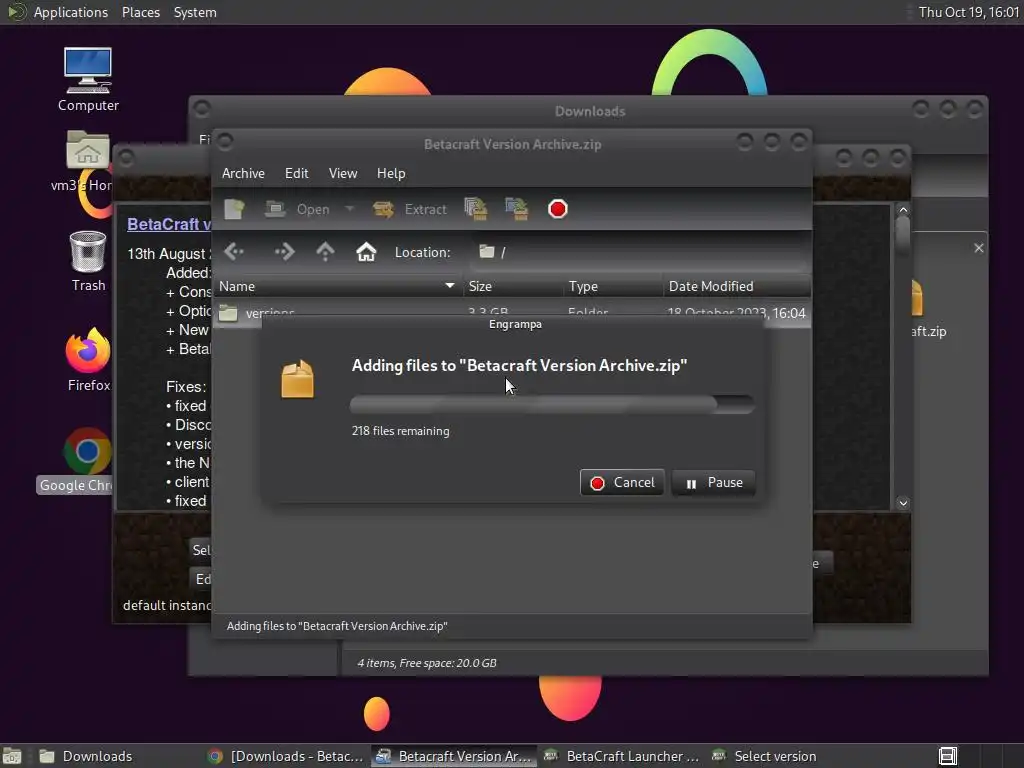Open the View menu
Screen dimensions: 1024x768
[343, 173]
